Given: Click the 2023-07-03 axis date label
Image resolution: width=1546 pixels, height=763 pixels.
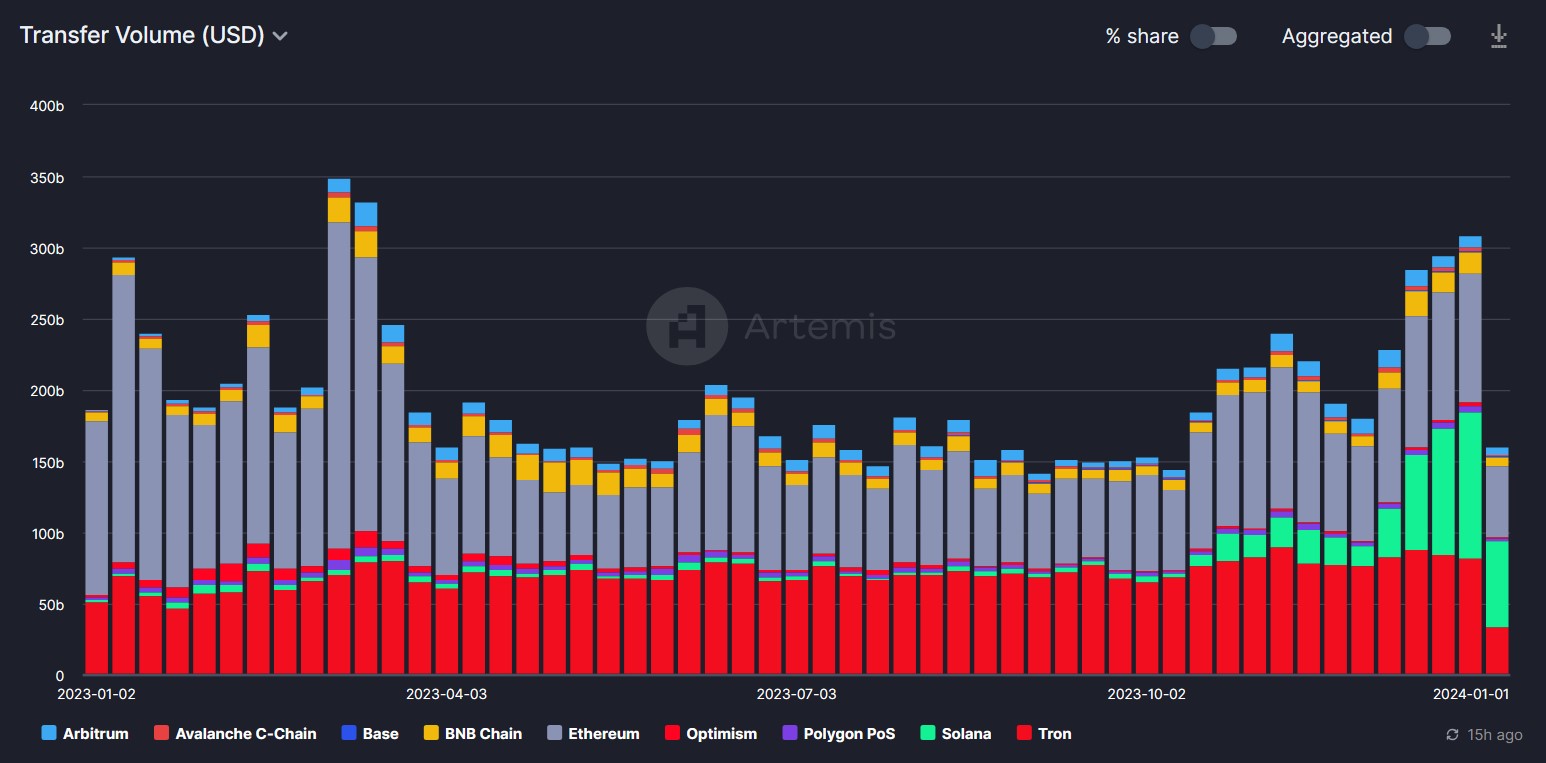Looking at the screenshot, I should 796,693.
